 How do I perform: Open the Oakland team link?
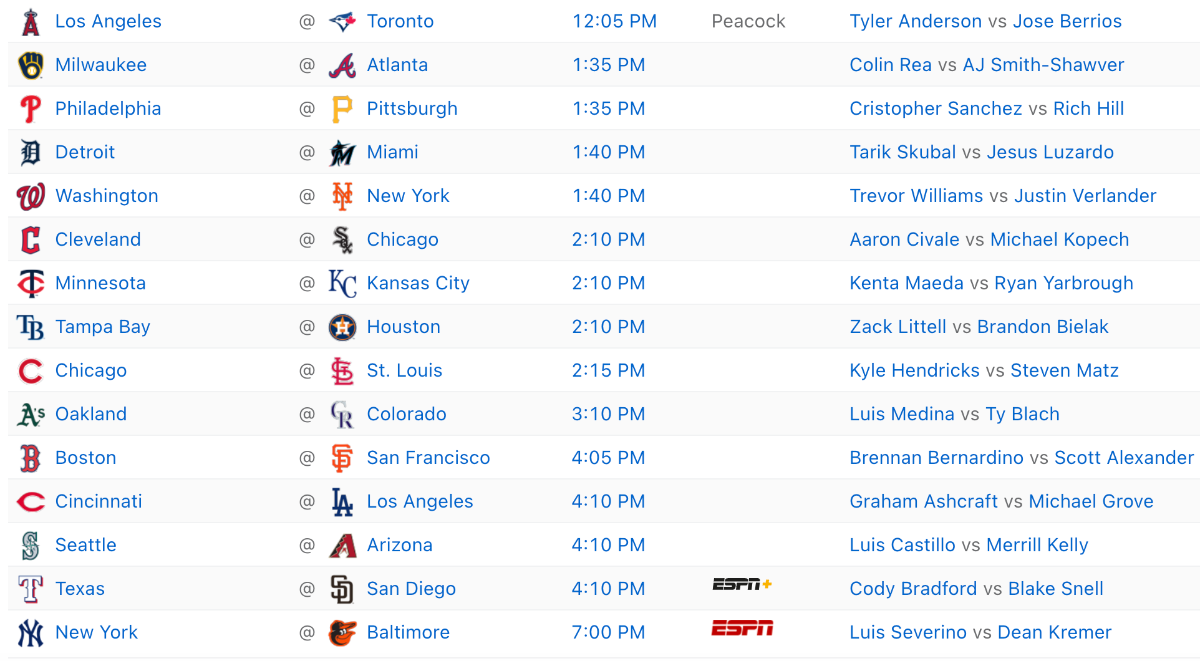click(x=91, y=414)
